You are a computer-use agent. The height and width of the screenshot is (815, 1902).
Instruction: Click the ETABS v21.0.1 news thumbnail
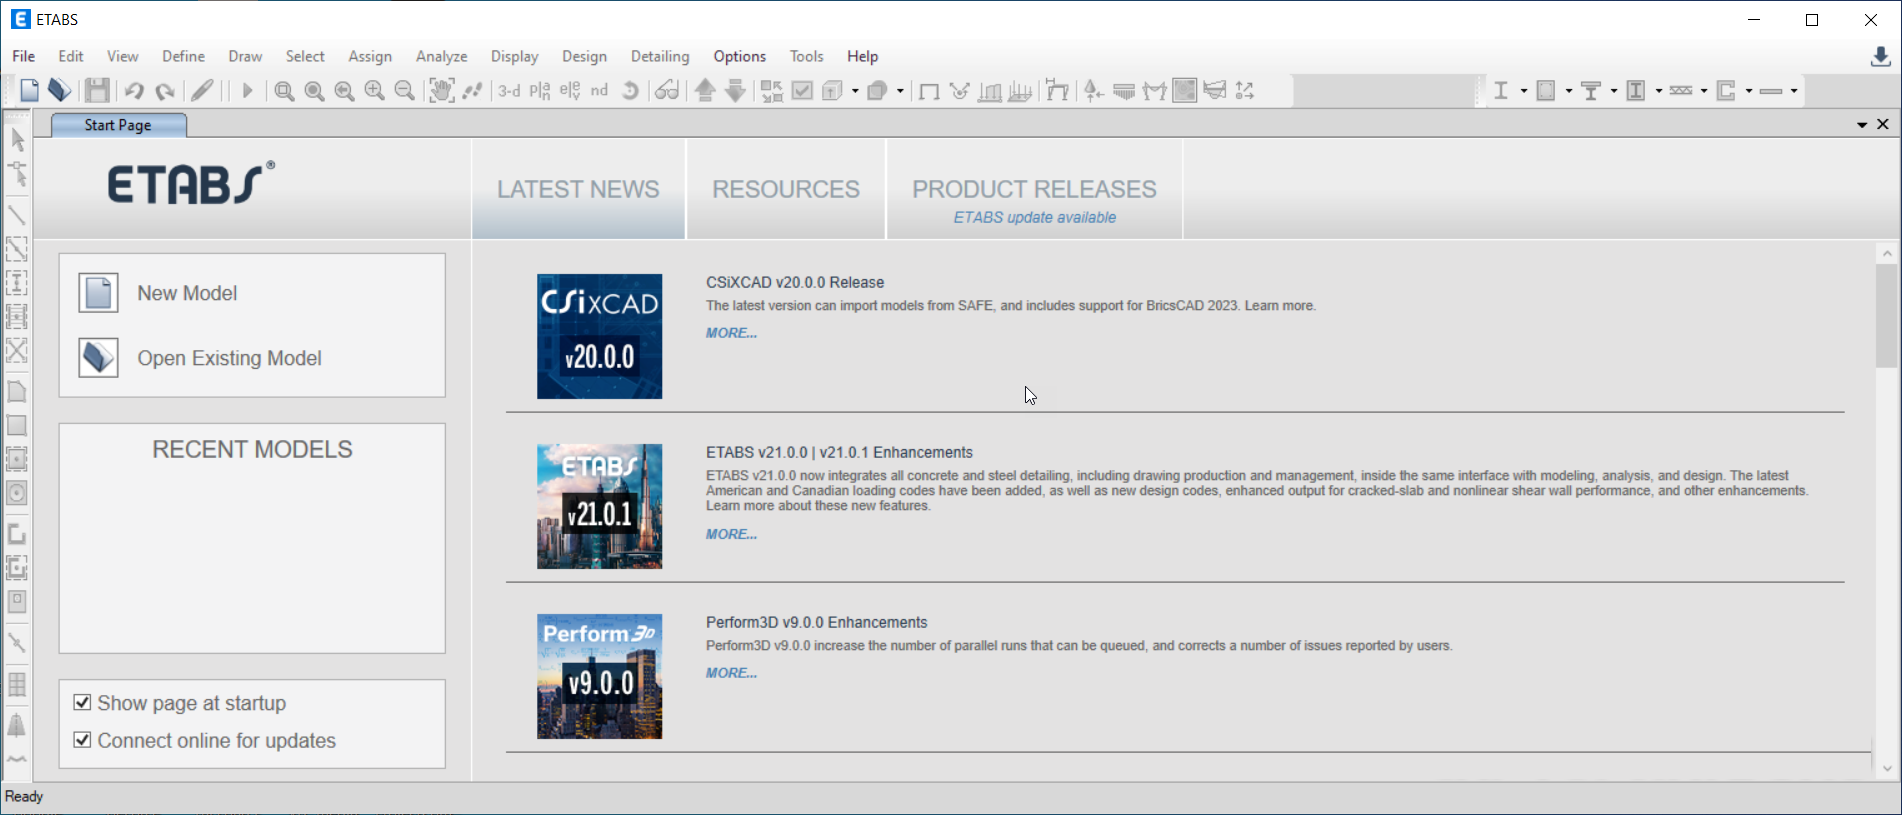(599, 506)
